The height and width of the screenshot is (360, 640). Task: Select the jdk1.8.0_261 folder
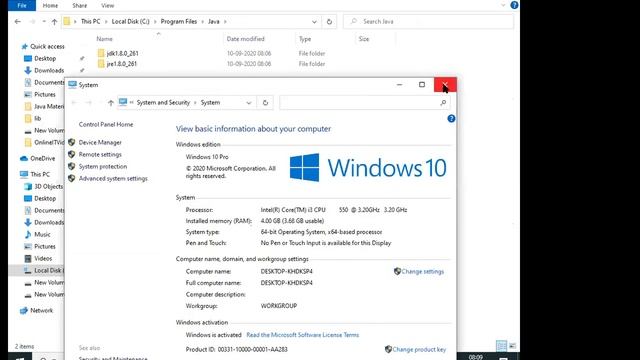122,53
